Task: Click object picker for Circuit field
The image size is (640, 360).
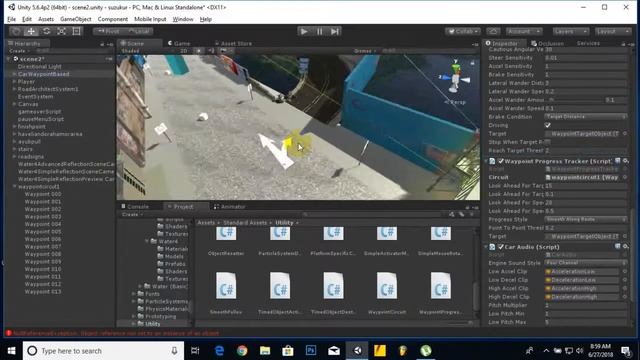Action: tap(624, 177)
